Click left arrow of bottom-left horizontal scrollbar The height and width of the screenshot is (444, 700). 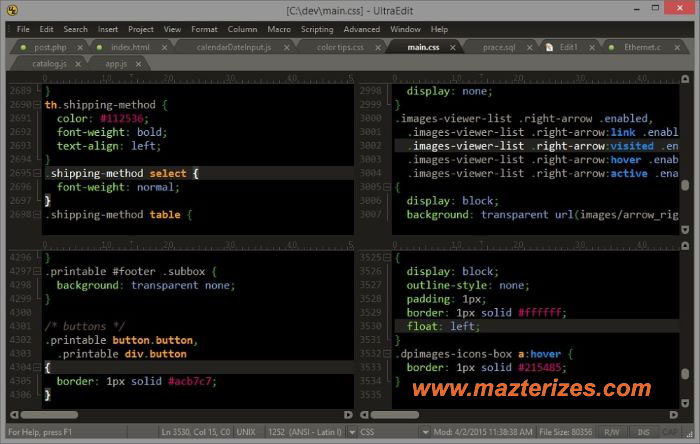click(14, 415)
